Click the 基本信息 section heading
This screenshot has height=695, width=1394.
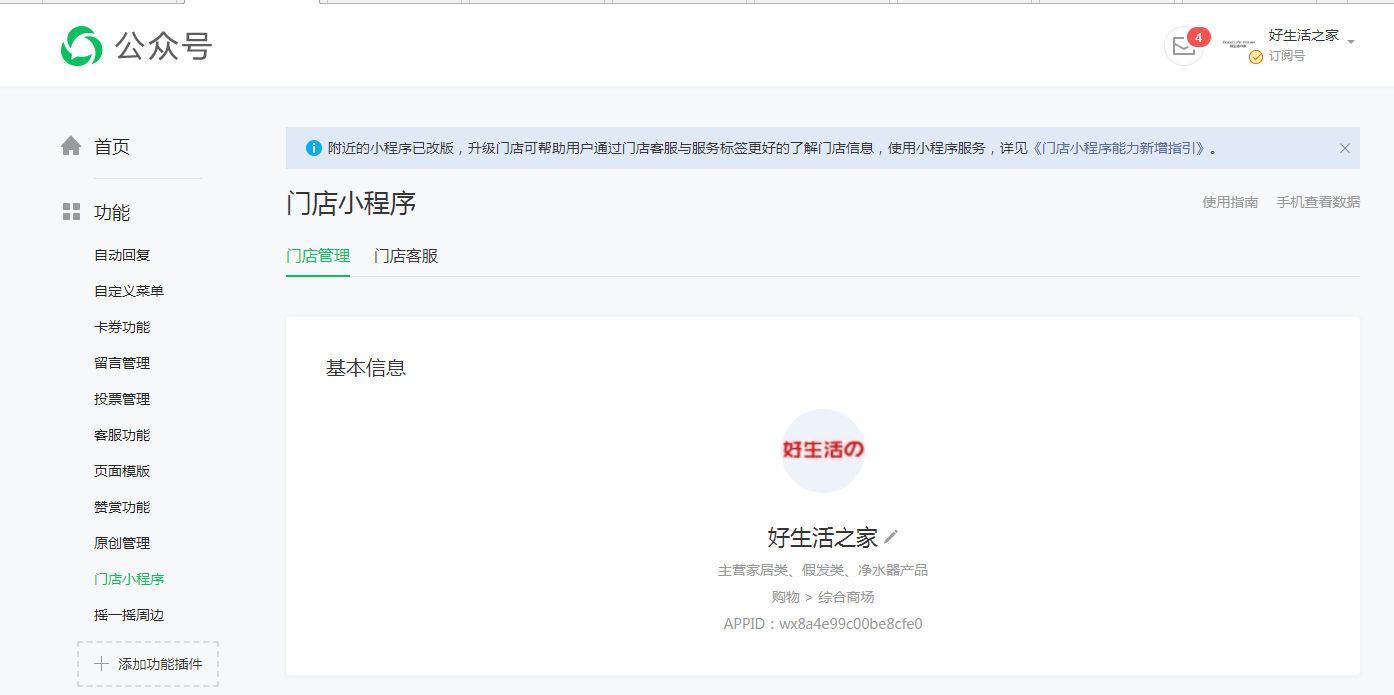[366, 368]
